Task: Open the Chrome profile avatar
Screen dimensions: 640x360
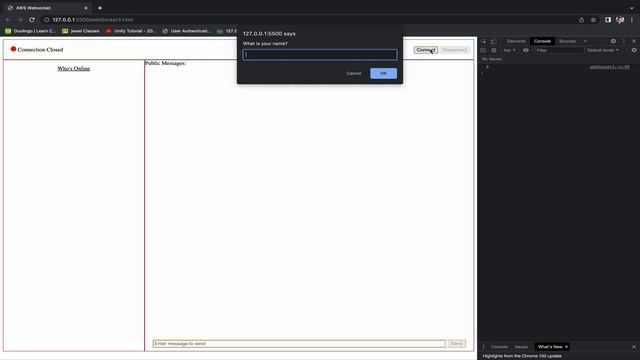Action: pyautogui.click(x=620, y=20)
